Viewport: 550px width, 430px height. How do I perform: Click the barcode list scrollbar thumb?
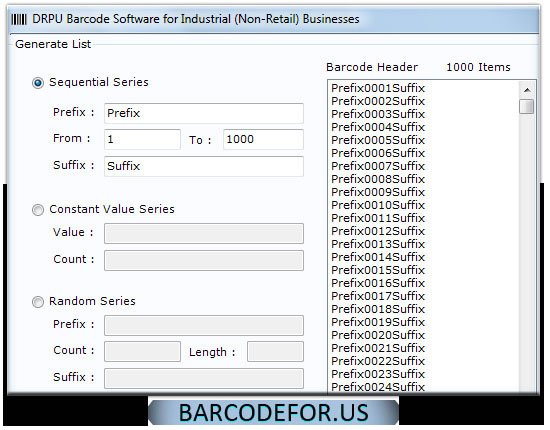(526, 107)
